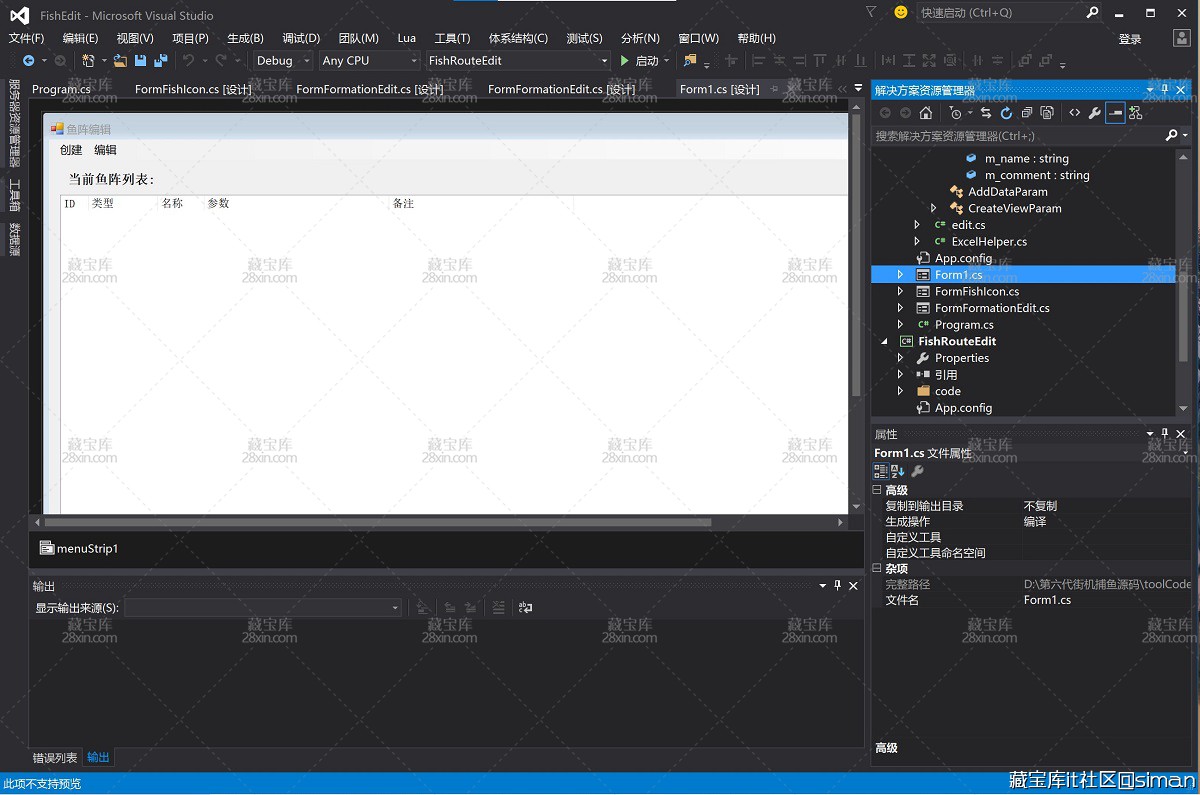This screenshot has width=1200, height=795.
Task: Click the 创建 menu in the form designer
Action: click(71, 150)
